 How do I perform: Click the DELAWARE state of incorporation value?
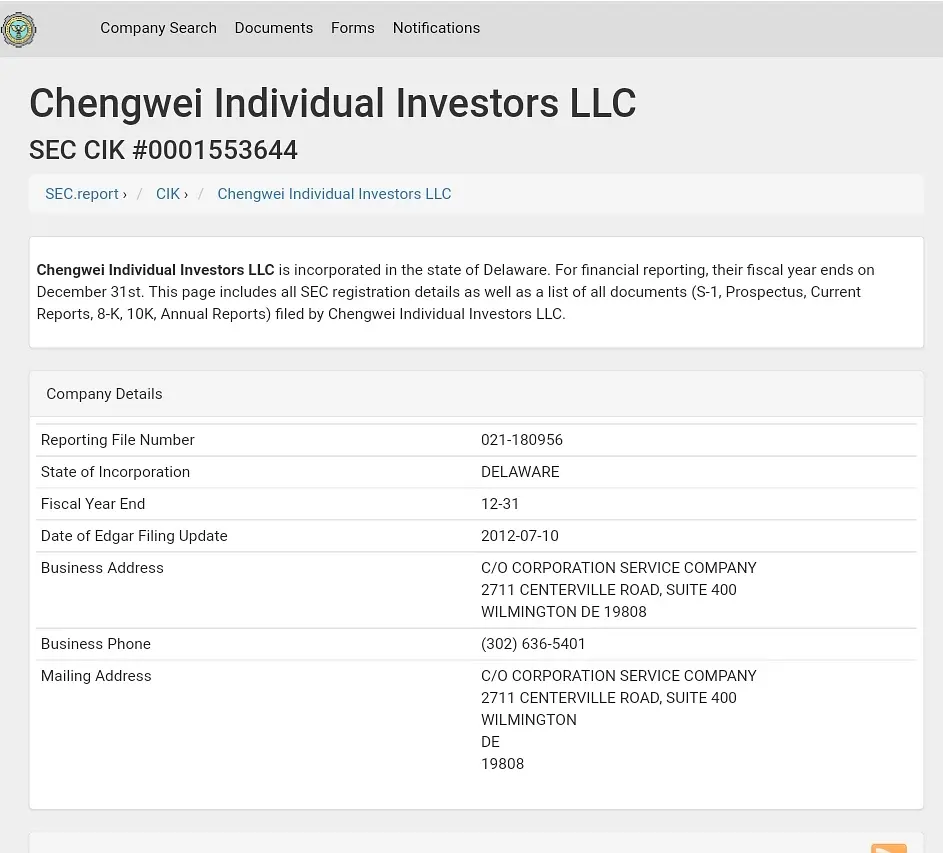click(520, 472)
